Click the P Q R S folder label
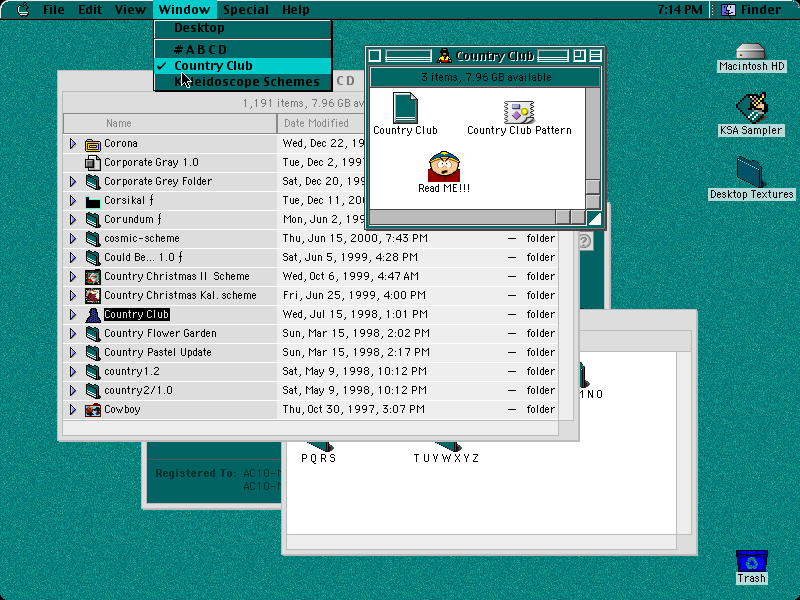Image resolution: width=800 pixels, height=600 pixels. tap(318, 458)
